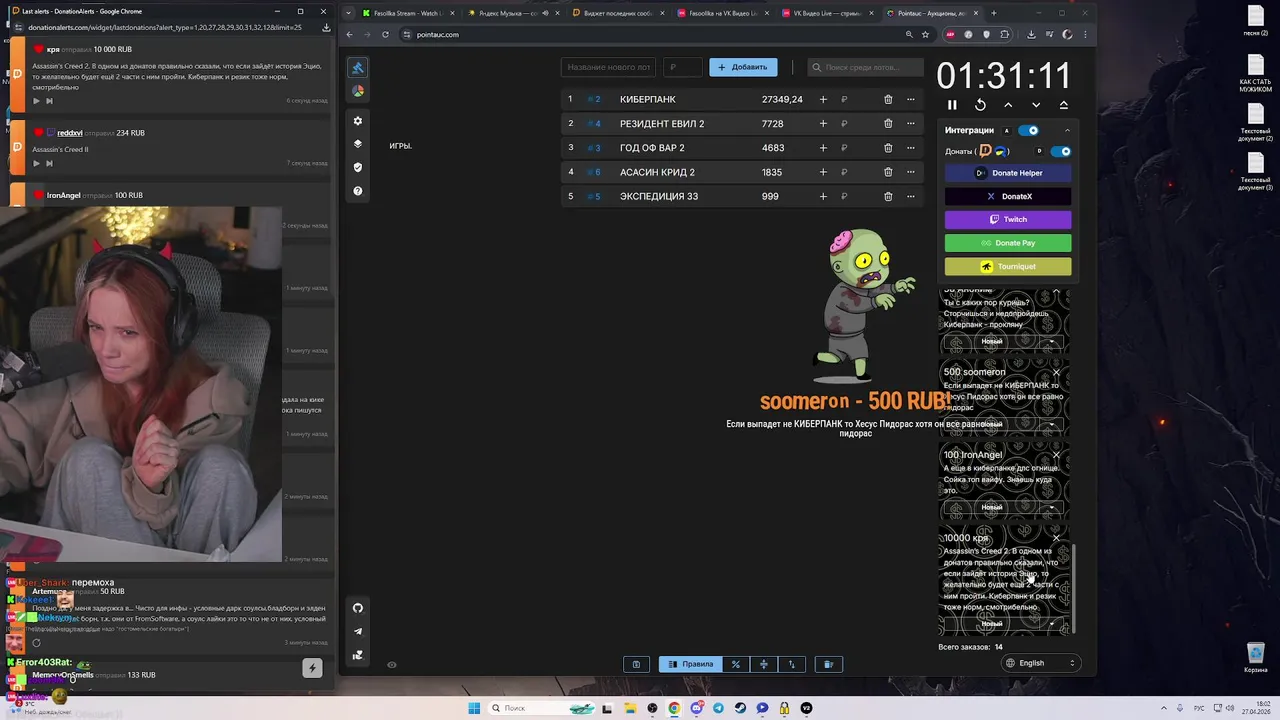Toggle the Донаты switch
Screen dimensions: 1280x720
click(x=1061, y=152)
